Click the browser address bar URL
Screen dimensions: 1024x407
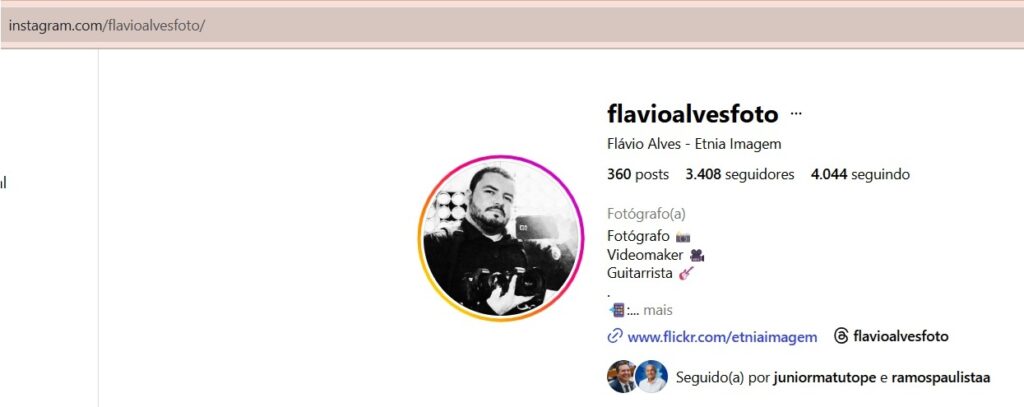pos(106,27)
